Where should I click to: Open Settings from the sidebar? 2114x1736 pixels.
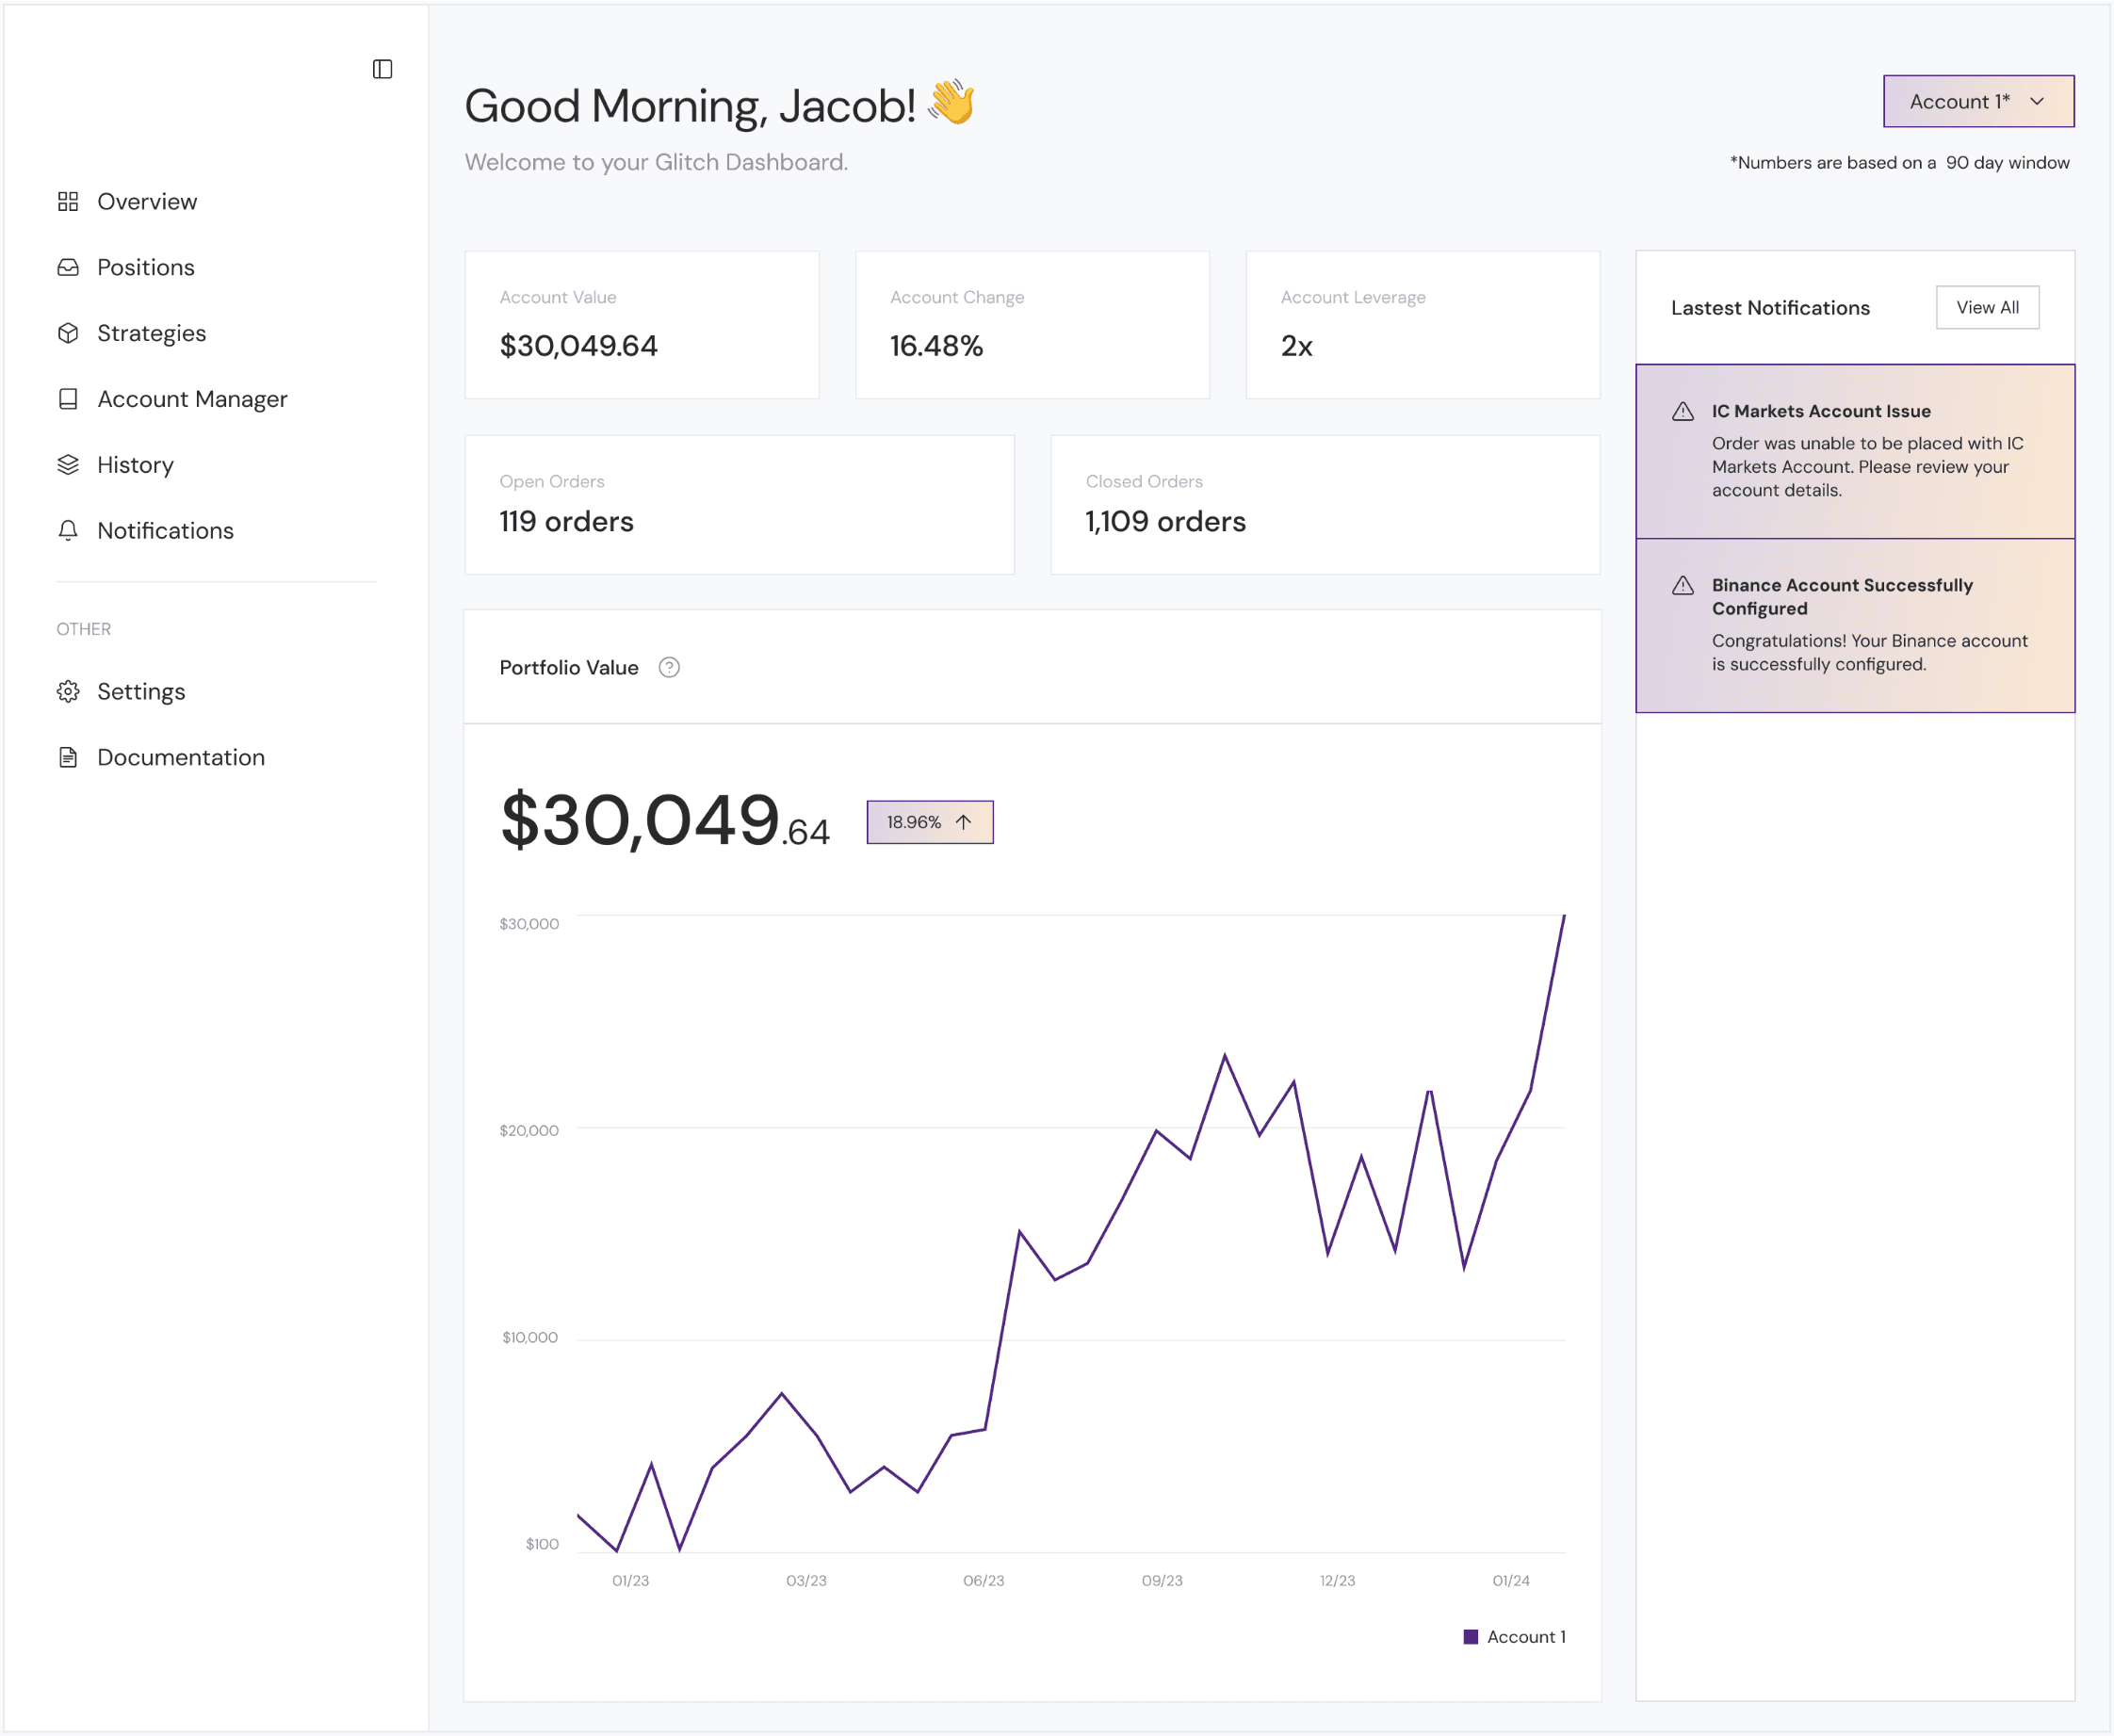click(x=141, y=692)
